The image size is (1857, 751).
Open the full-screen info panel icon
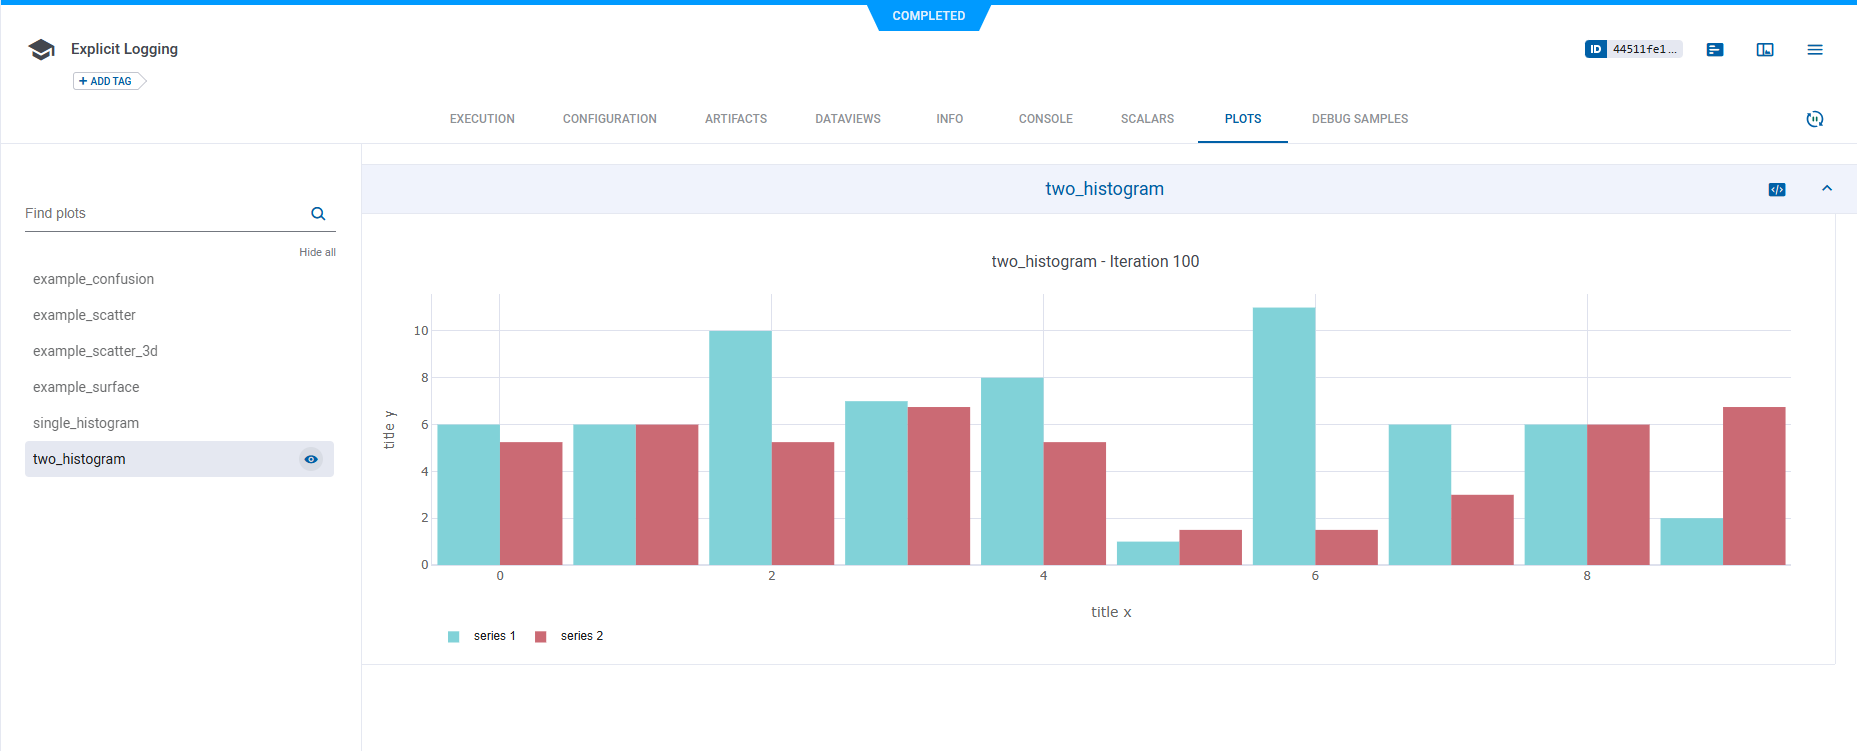pyautogui.click(x=1765, y=50)
